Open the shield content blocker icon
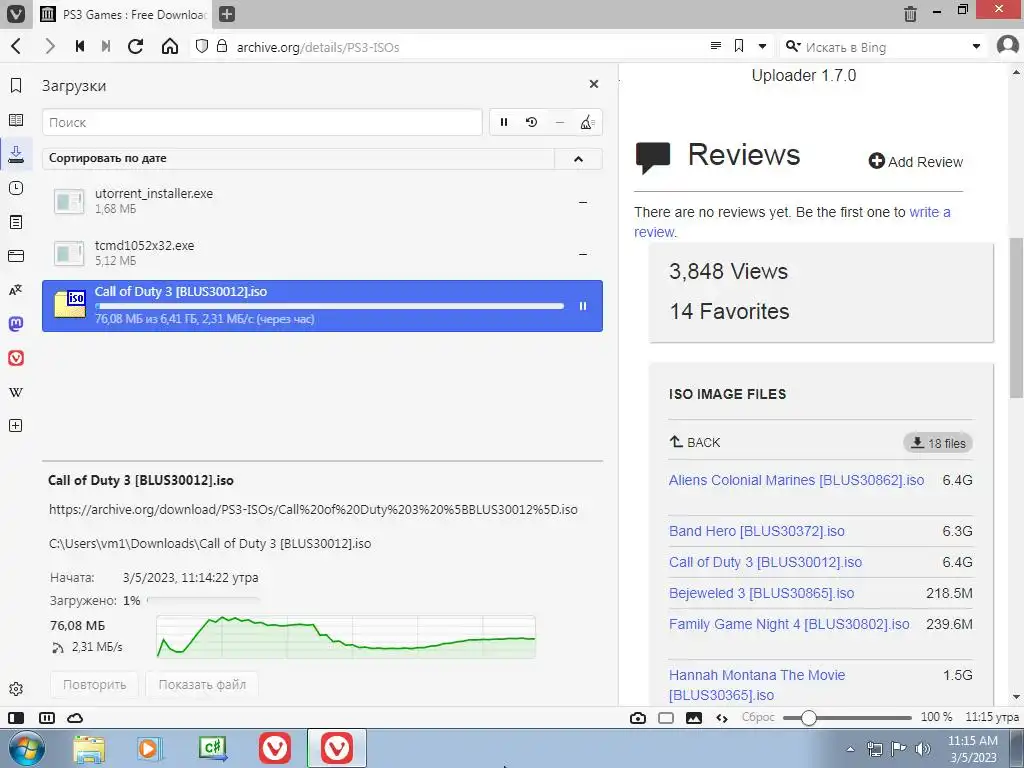Screen dimensions: 1024x768 pyautogui.click(x=202, y=46)
